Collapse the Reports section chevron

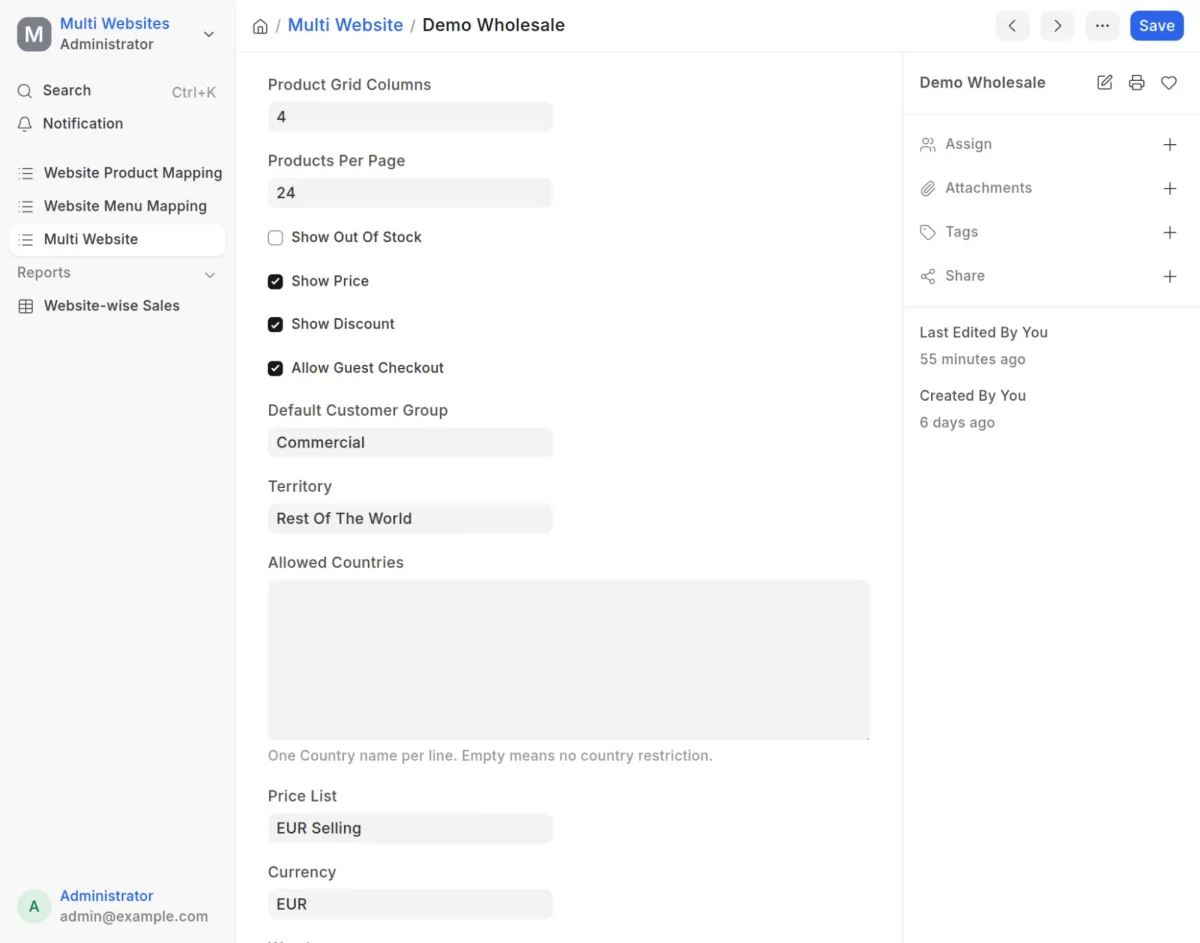(x=210, y=274)
